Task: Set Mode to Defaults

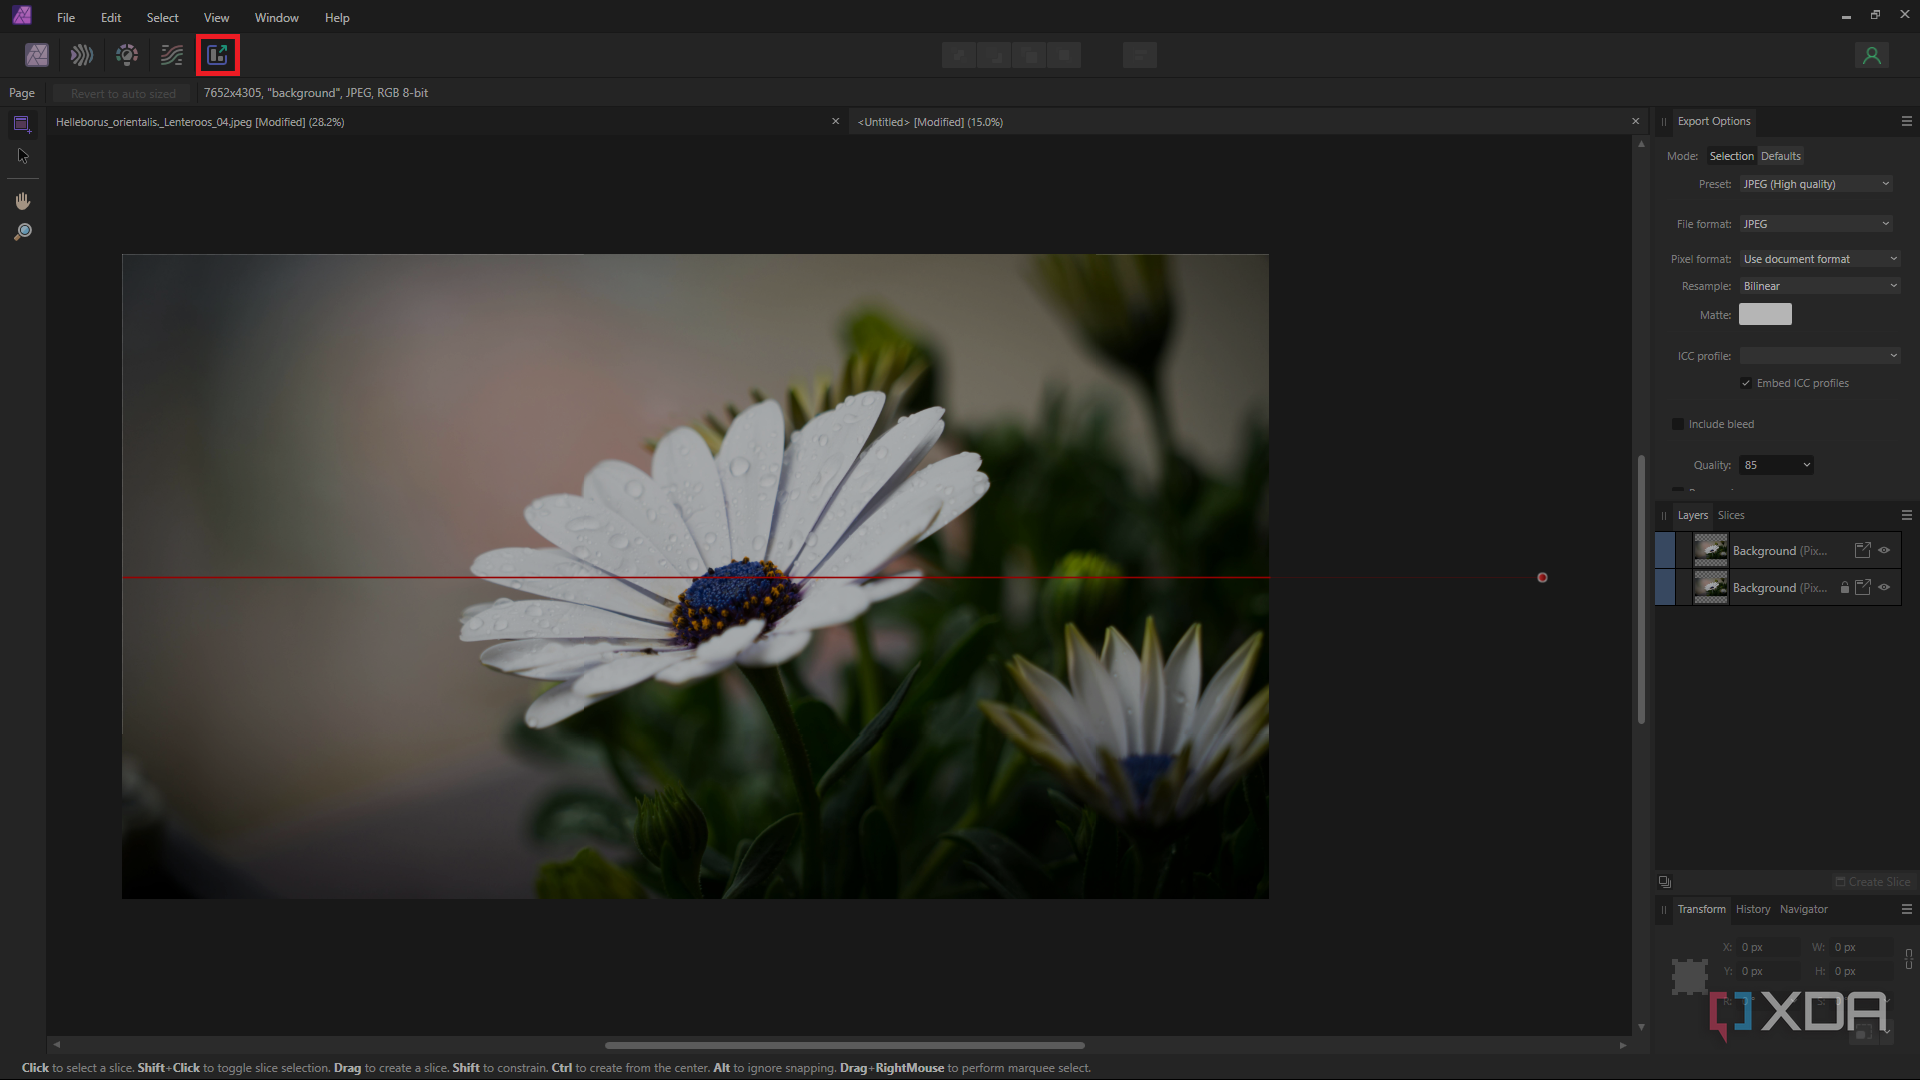Action: click(1780, 156)
